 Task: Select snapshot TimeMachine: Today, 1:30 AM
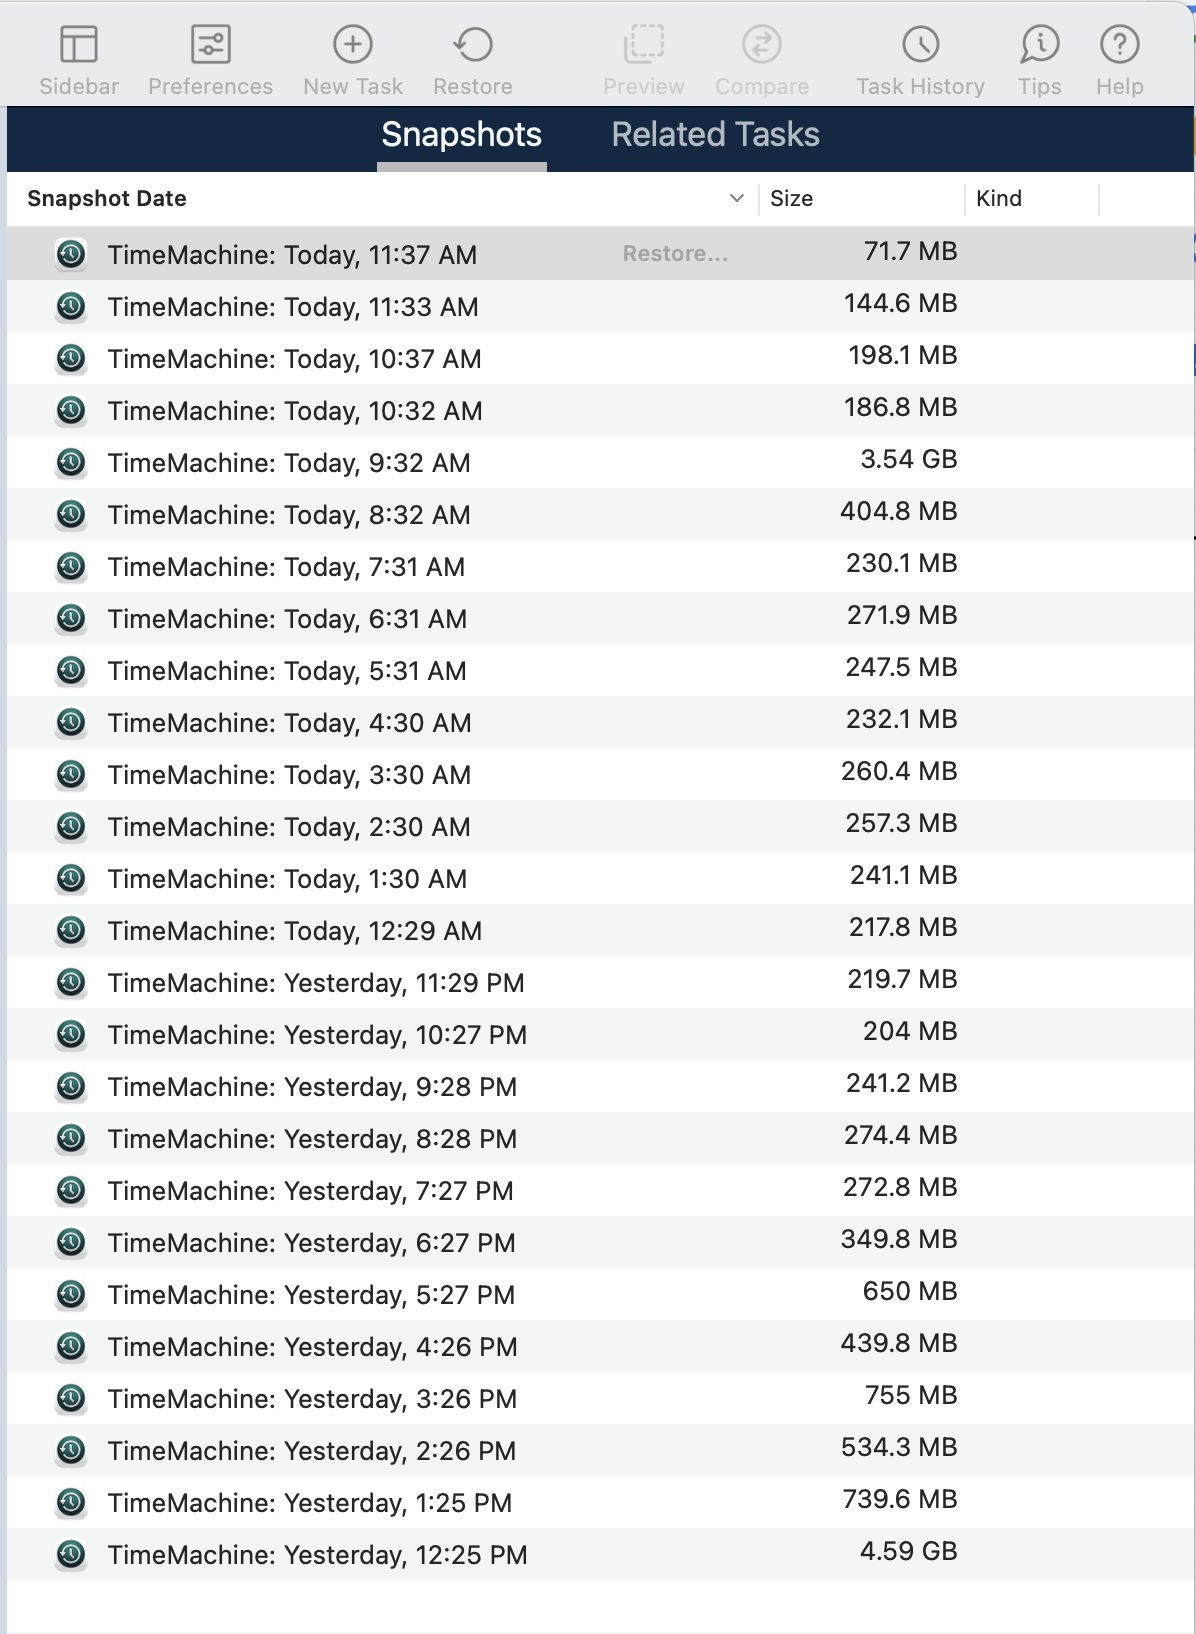click(x=601, y=878)
